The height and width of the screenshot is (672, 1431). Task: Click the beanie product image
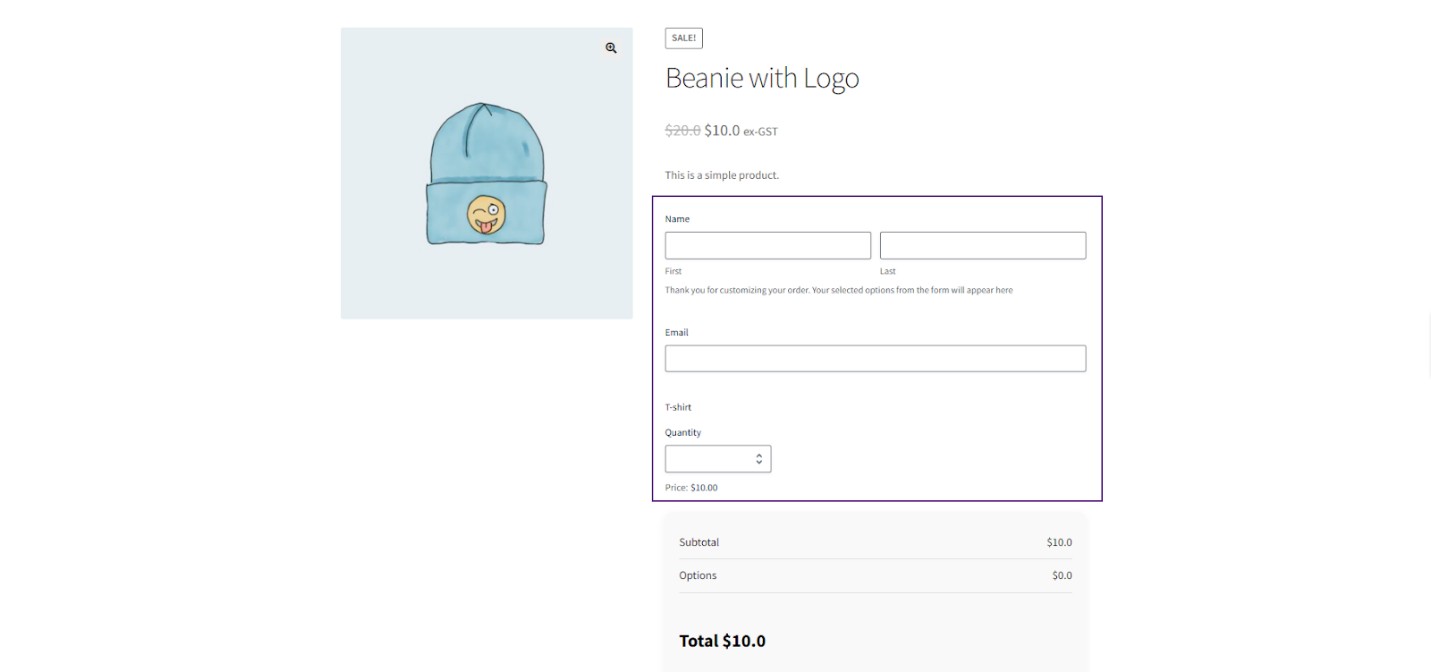[486, 172]
